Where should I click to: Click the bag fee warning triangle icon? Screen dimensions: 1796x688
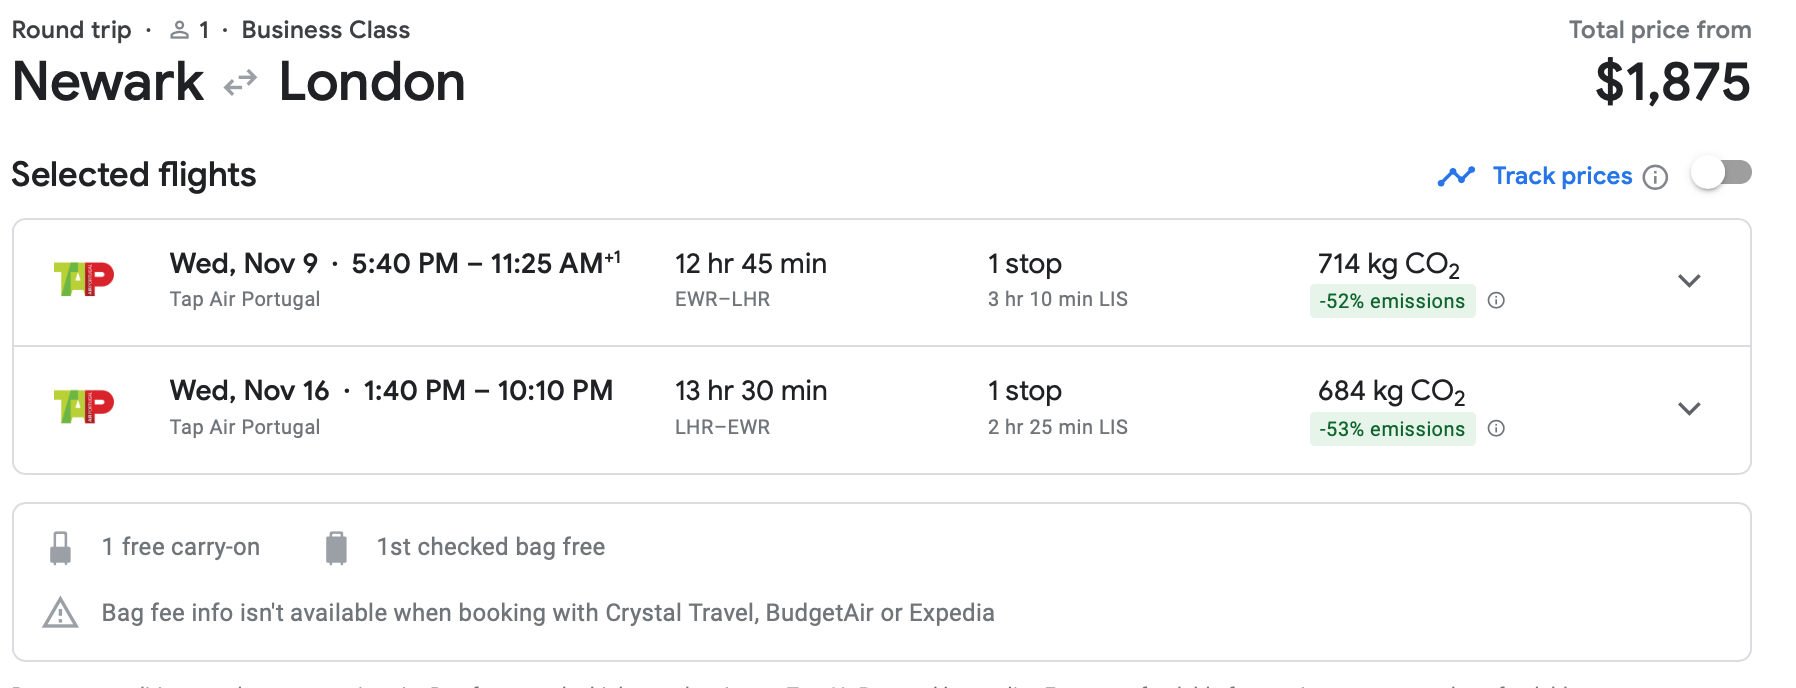61,613
